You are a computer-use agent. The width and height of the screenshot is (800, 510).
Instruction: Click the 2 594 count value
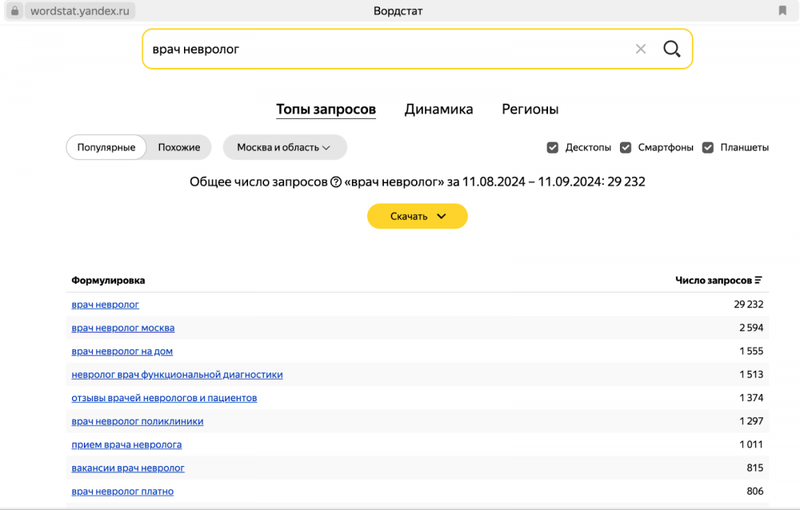[751, 328]
